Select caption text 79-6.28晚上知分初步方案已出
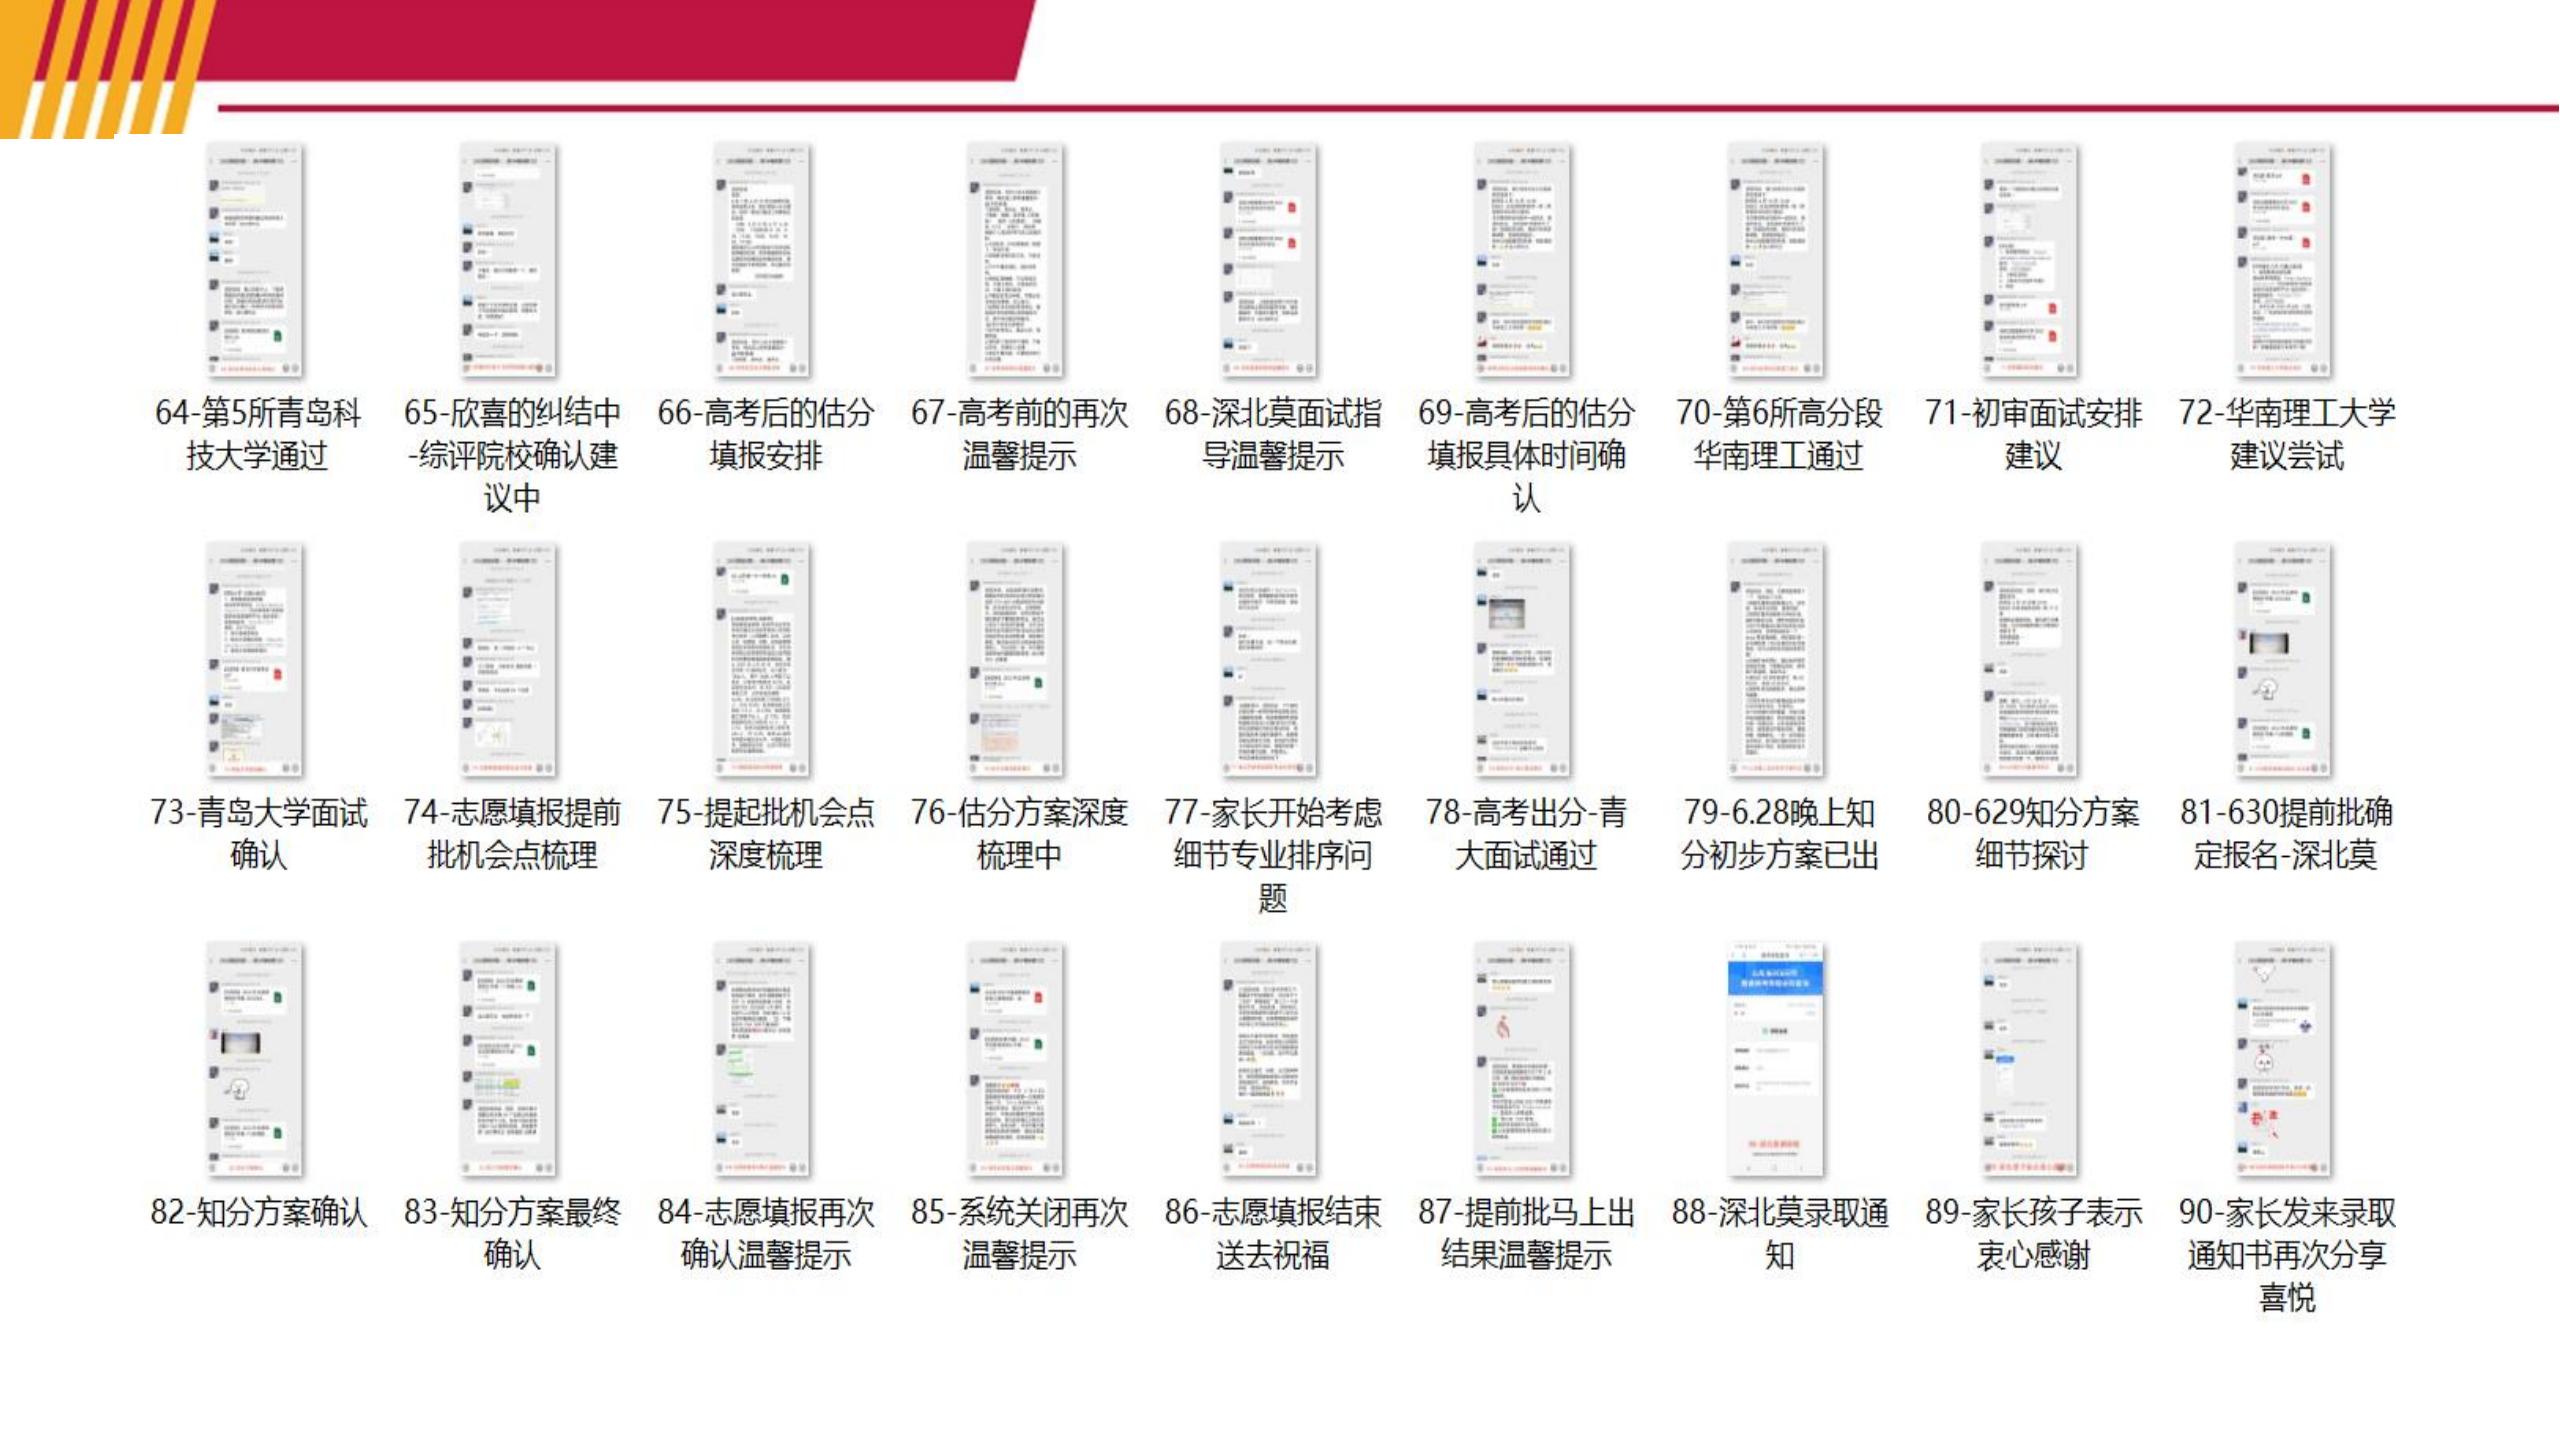 coord(1779,834)
